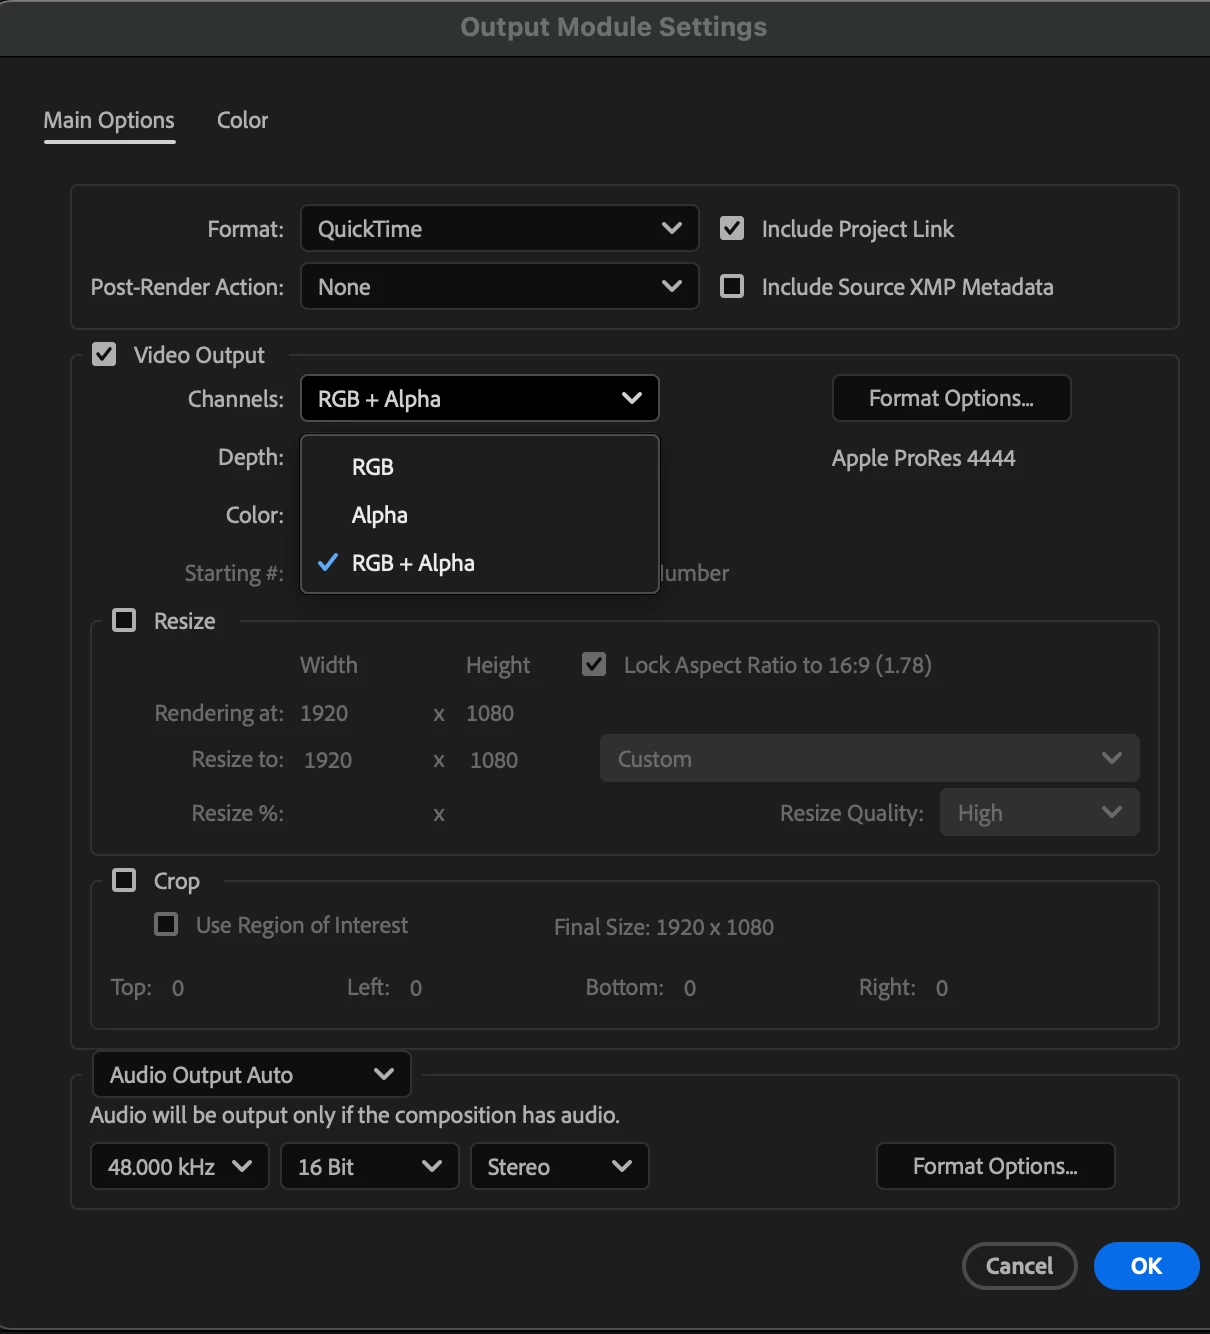Click the Final Size: 1920 x 1080 text
Screen dimensions: 1210x1334
664,927
